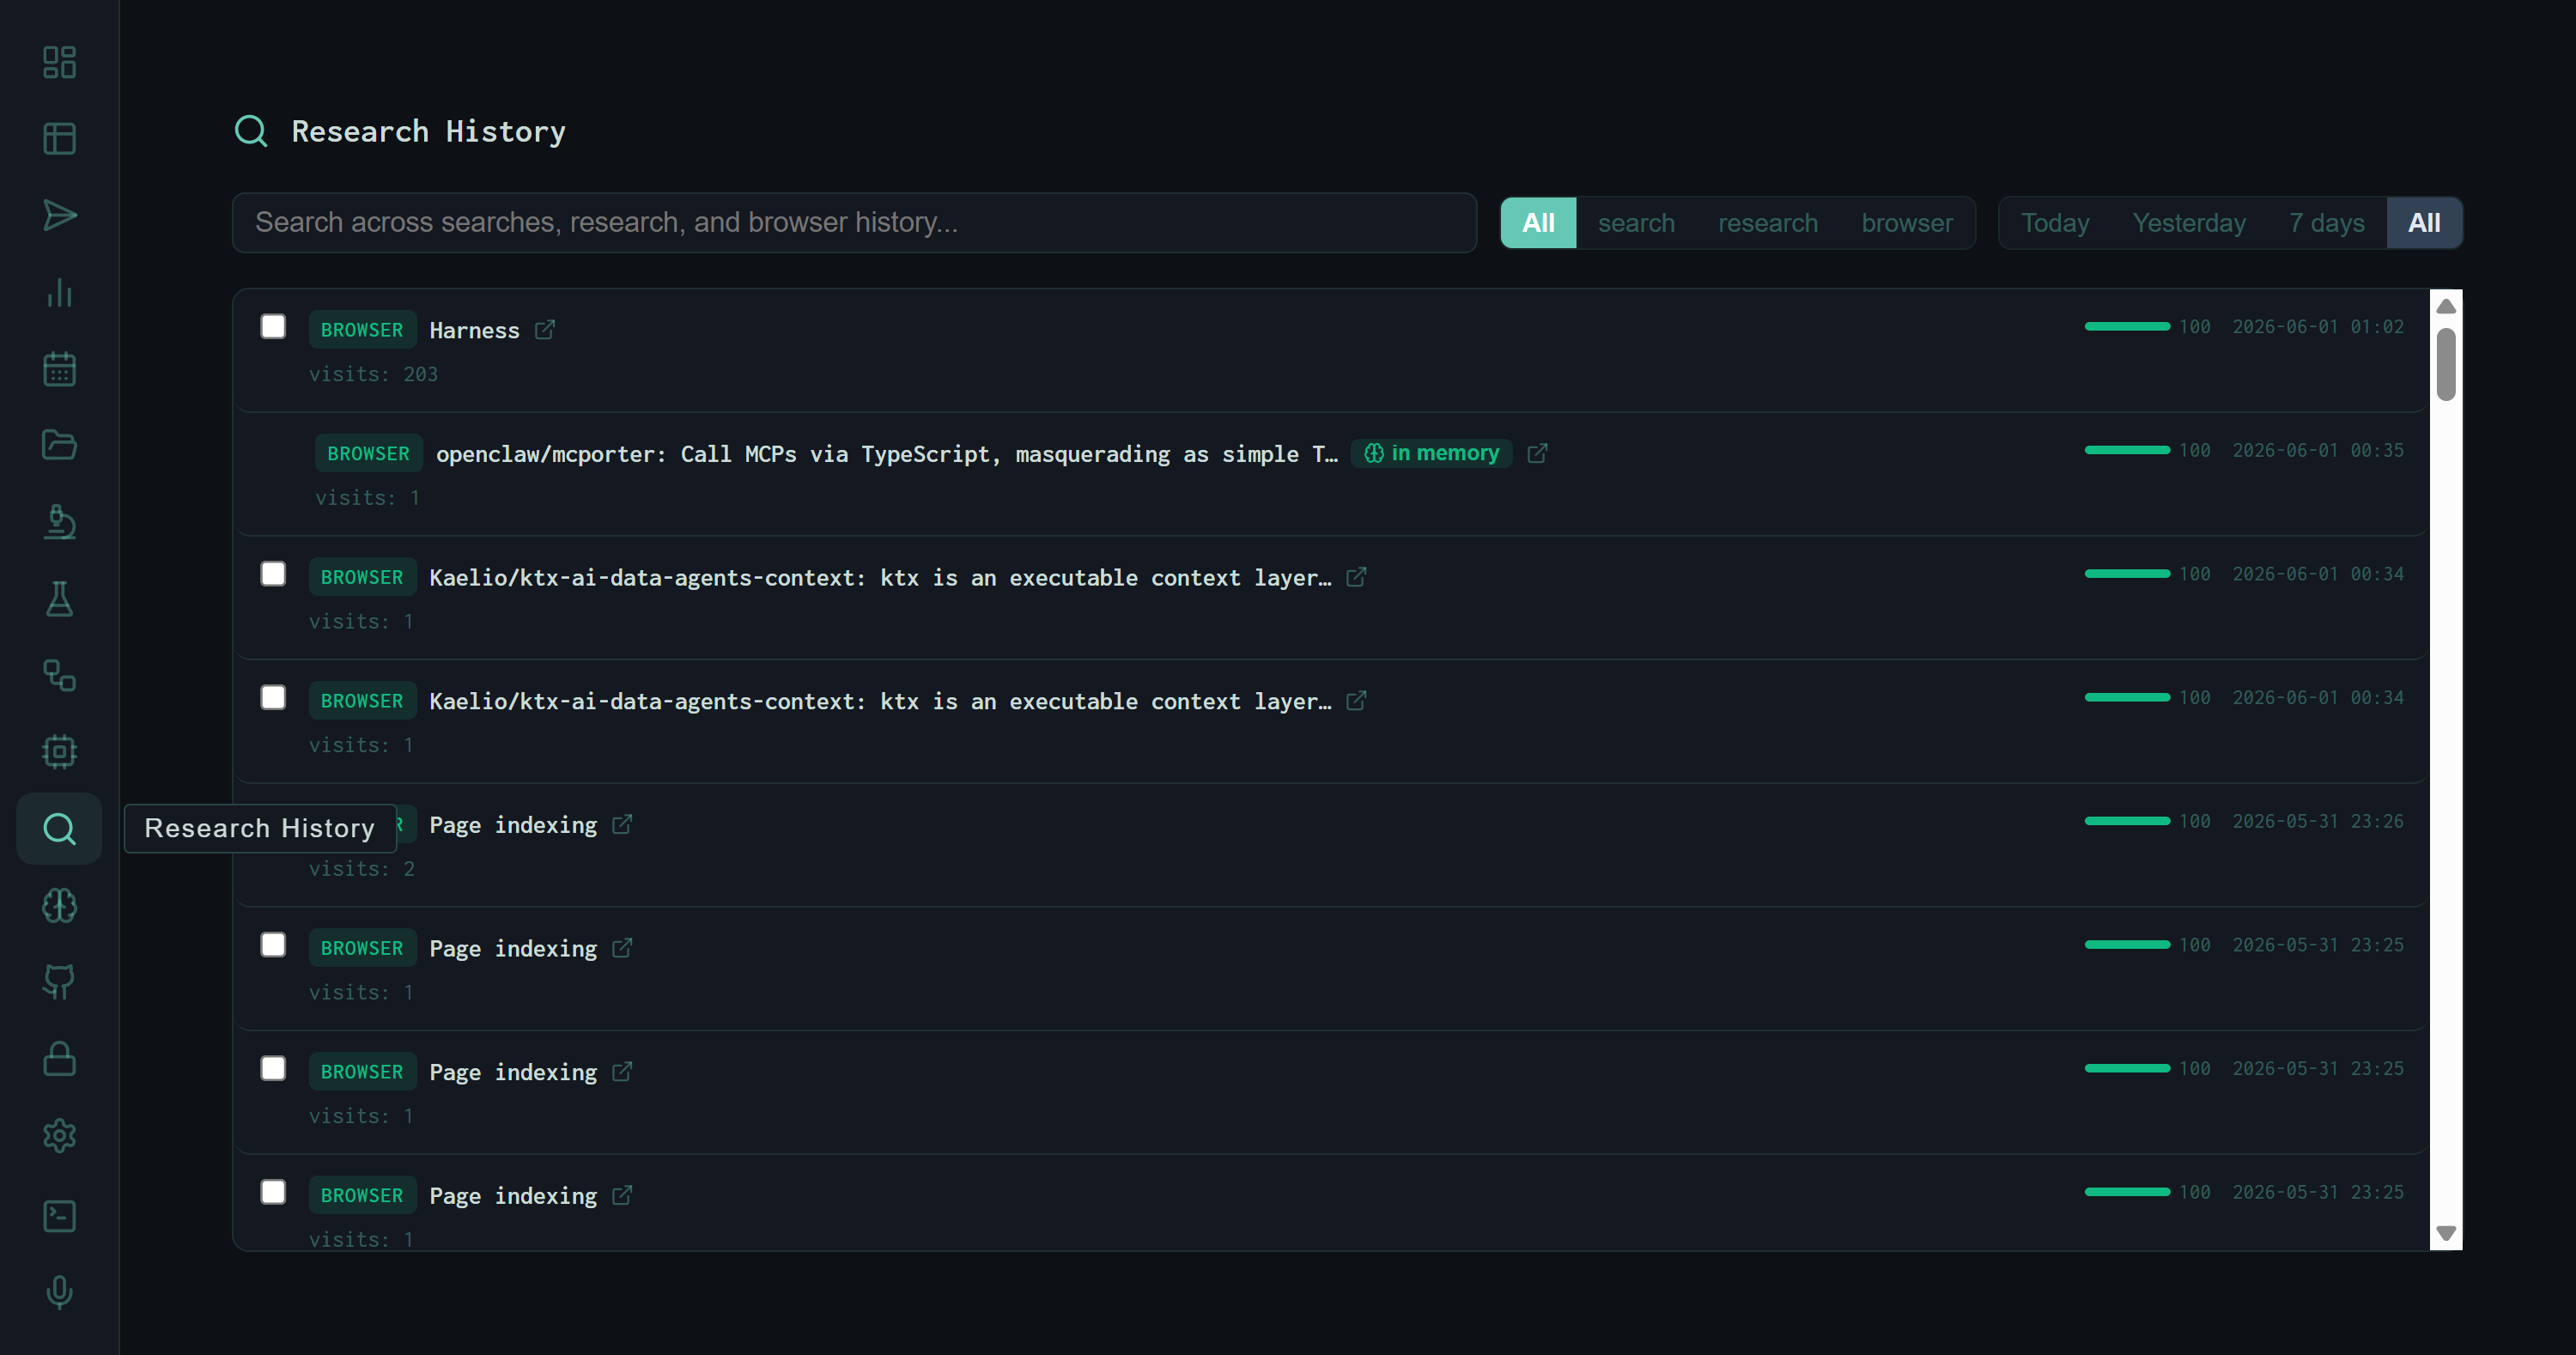Show only Today's history
This screenshot has width=2576, height=1355.
point(2055,223)
